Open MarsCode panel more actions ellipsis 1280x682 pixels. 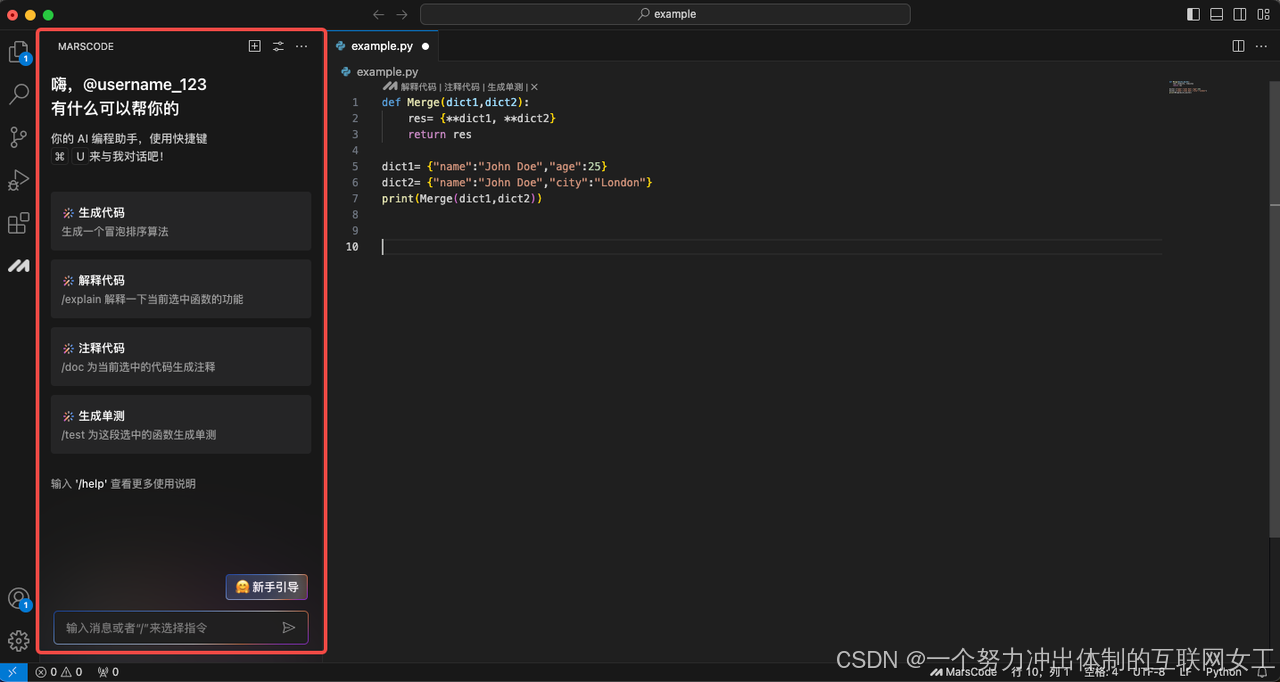tap(301, 46)
